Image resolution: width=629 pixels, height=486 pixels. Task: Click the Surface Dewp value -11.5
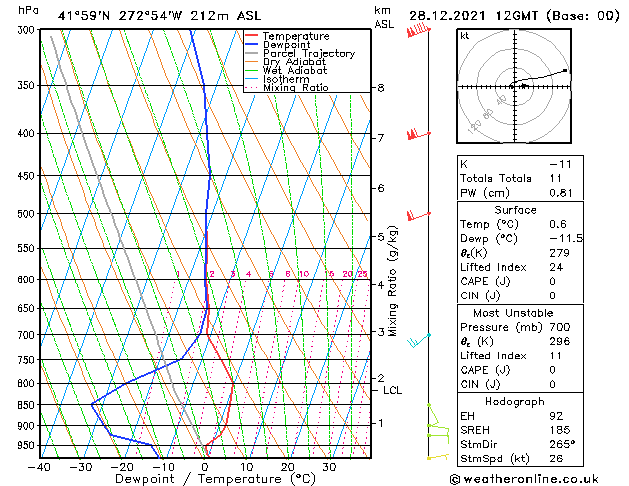(x=566, y=239)
